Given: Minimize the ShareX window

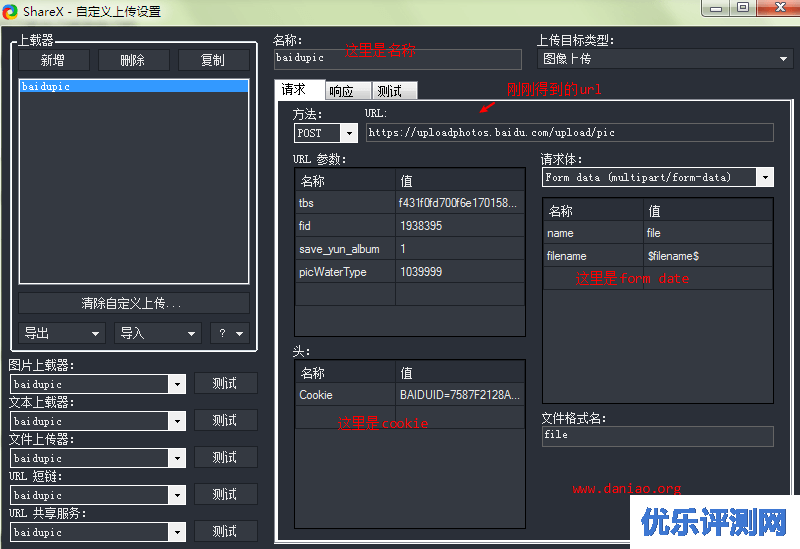Looking at the screenshot, I should [x=716, y=8].
